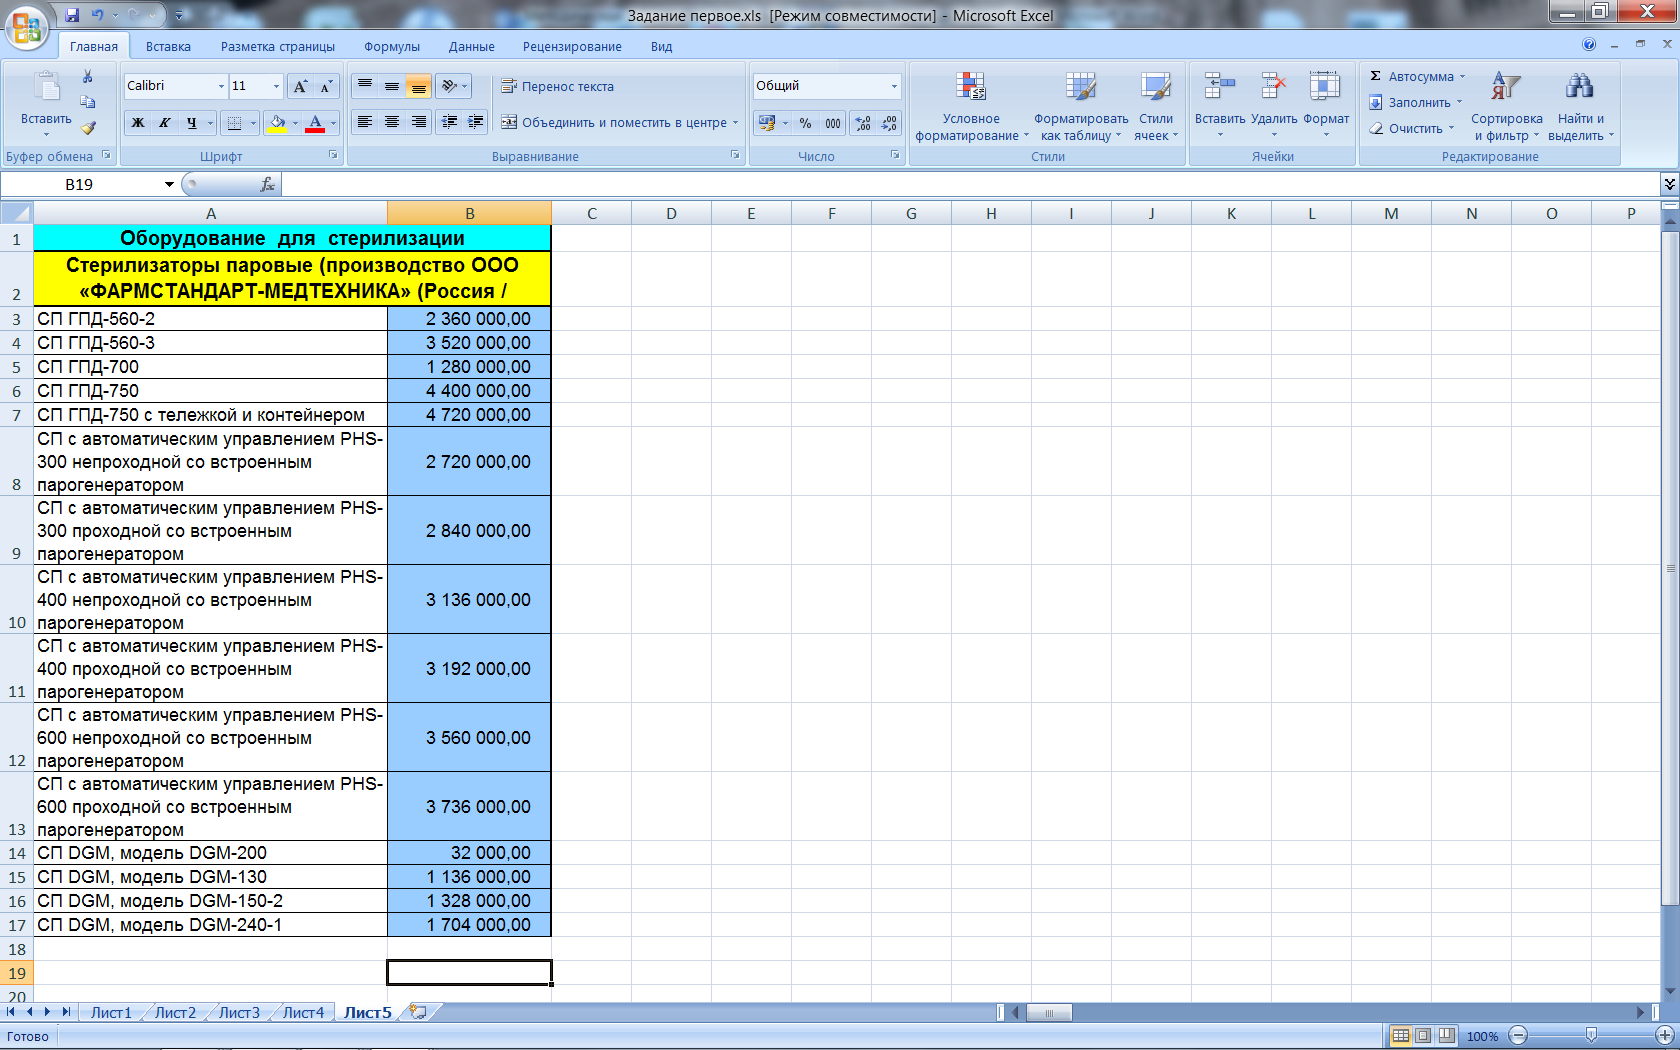Viewport: 1680px width, 1050px height.
Task: Toggle align text left
Action: click(365, 122)
